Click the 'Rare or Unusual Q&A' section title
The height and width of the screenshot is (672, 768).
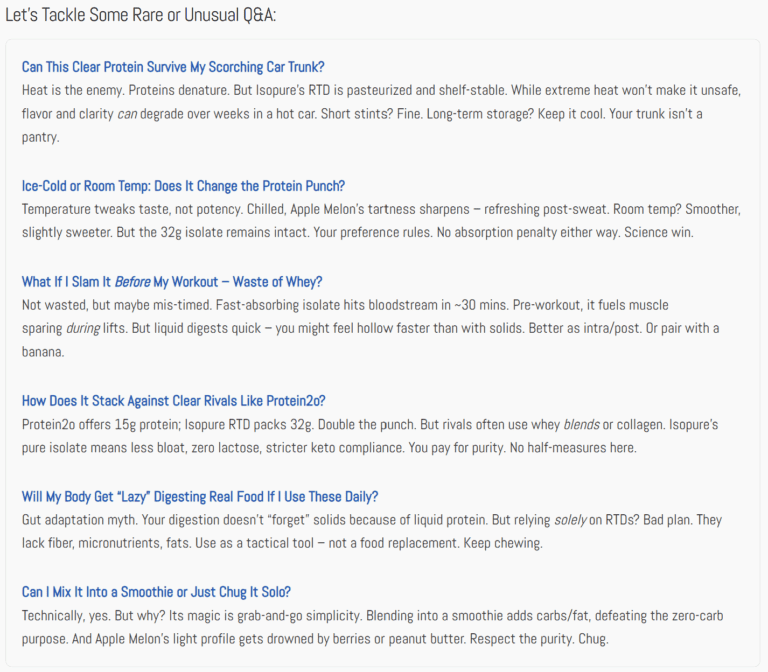coord(141,15)
